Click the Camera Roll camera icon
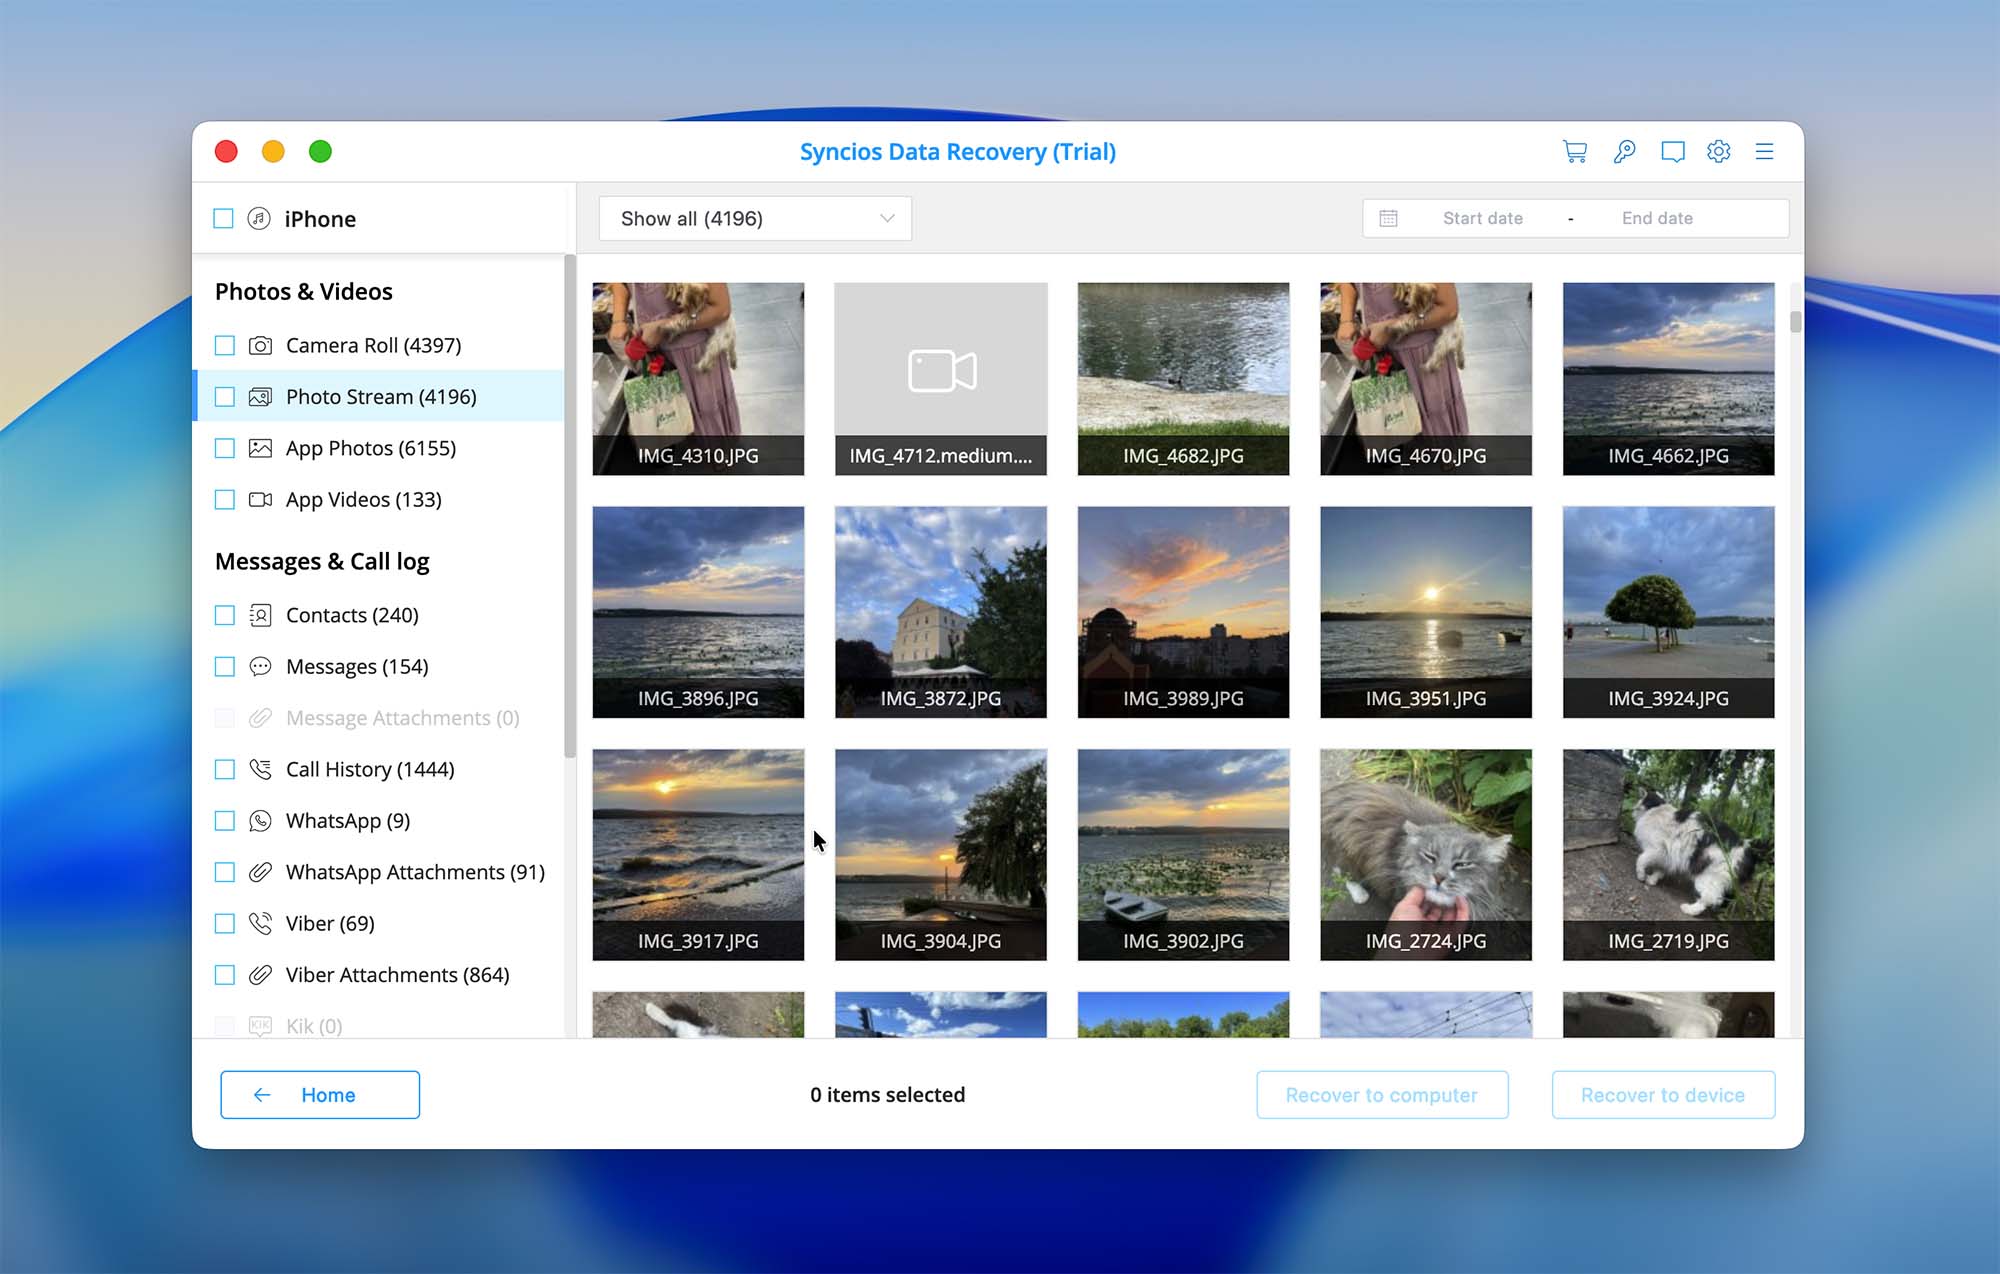Screen dimensions: 2000x1274 pyautogui.click(x=260, y=345)
